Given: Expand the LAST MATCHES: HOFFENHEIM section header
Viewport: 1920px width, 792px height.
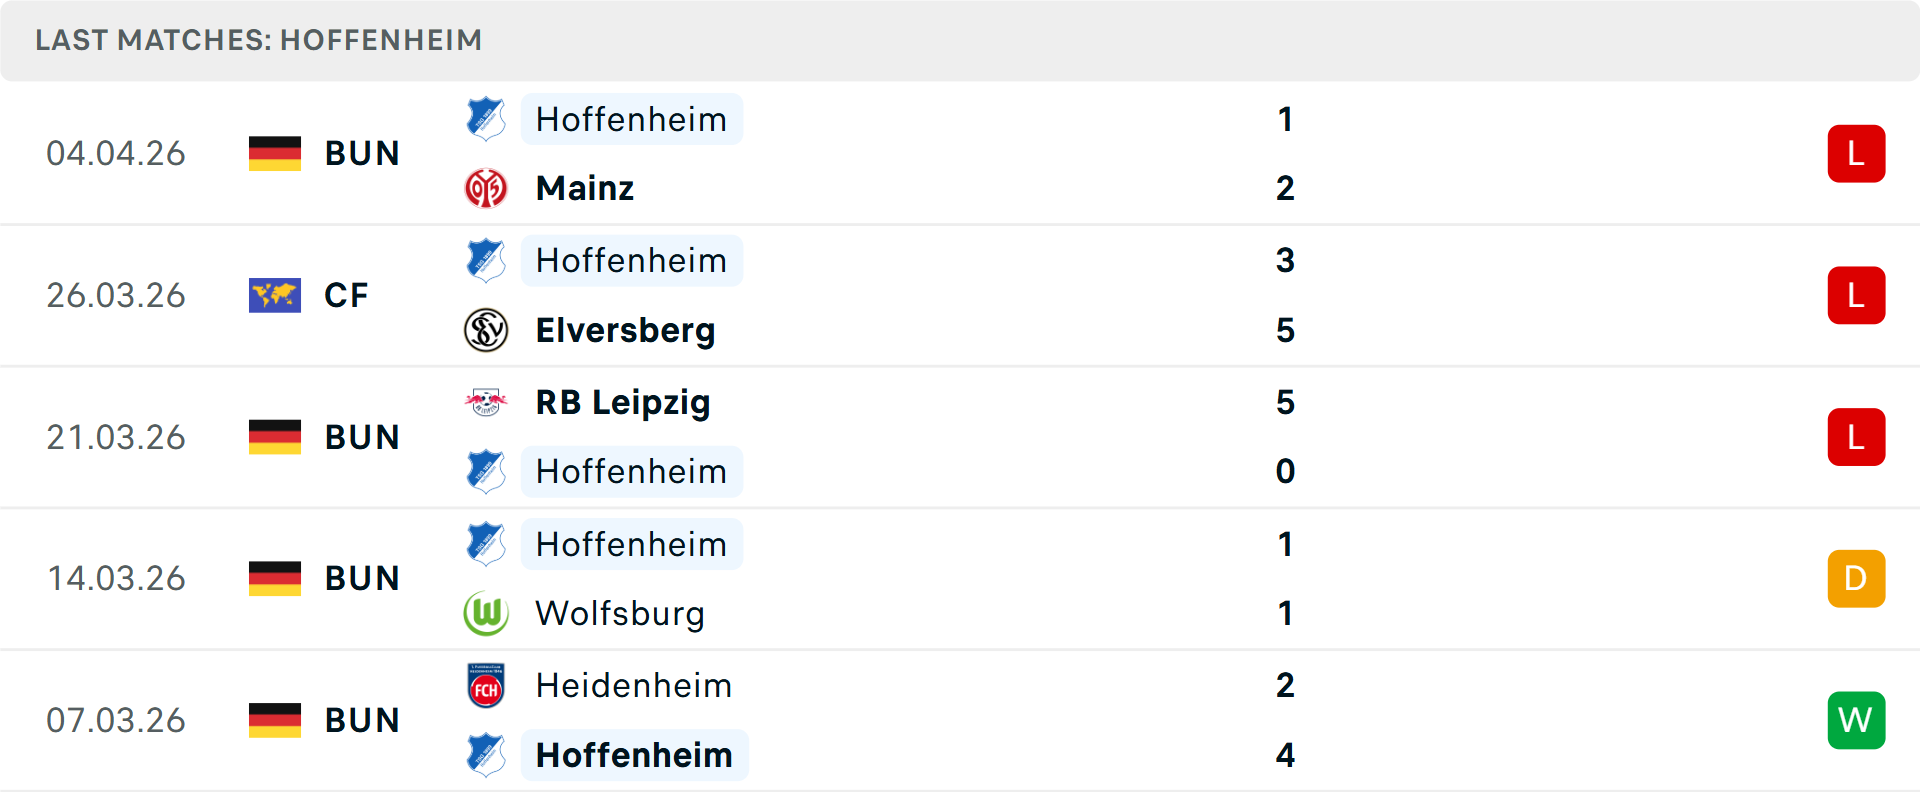Looking at the screenshot, I should tap(258, 40).
